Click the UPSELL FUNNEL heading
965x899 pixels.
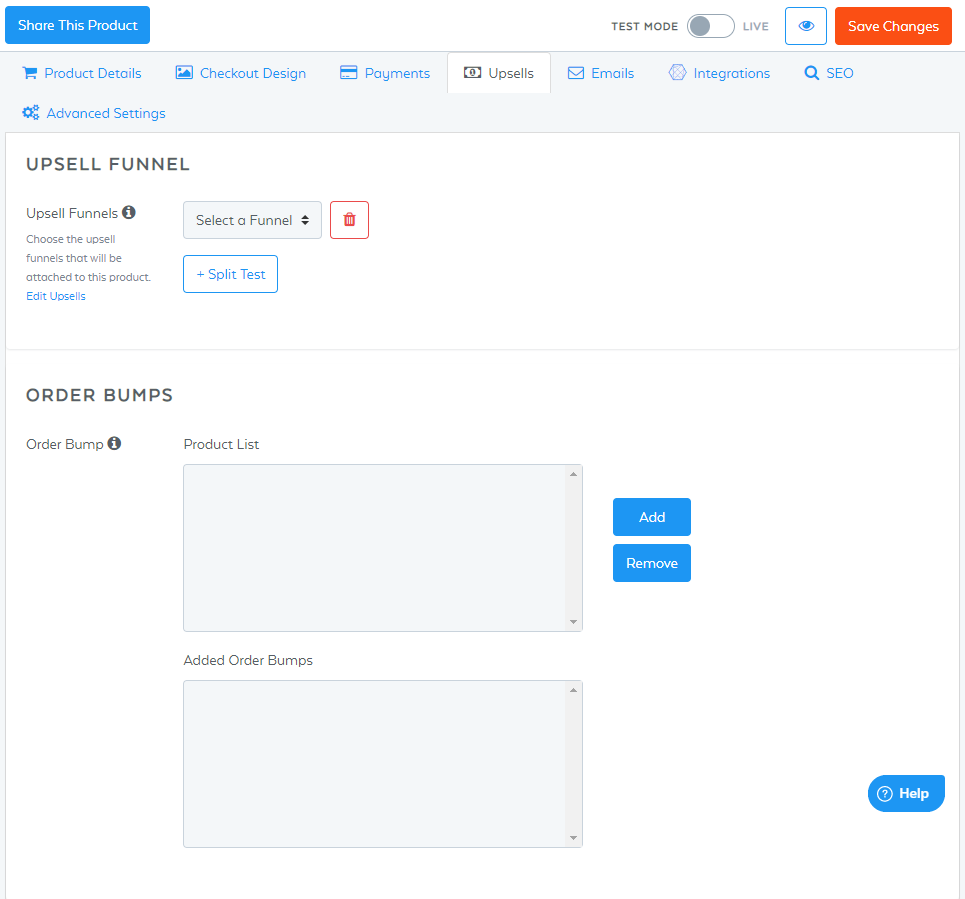point(108,164)
